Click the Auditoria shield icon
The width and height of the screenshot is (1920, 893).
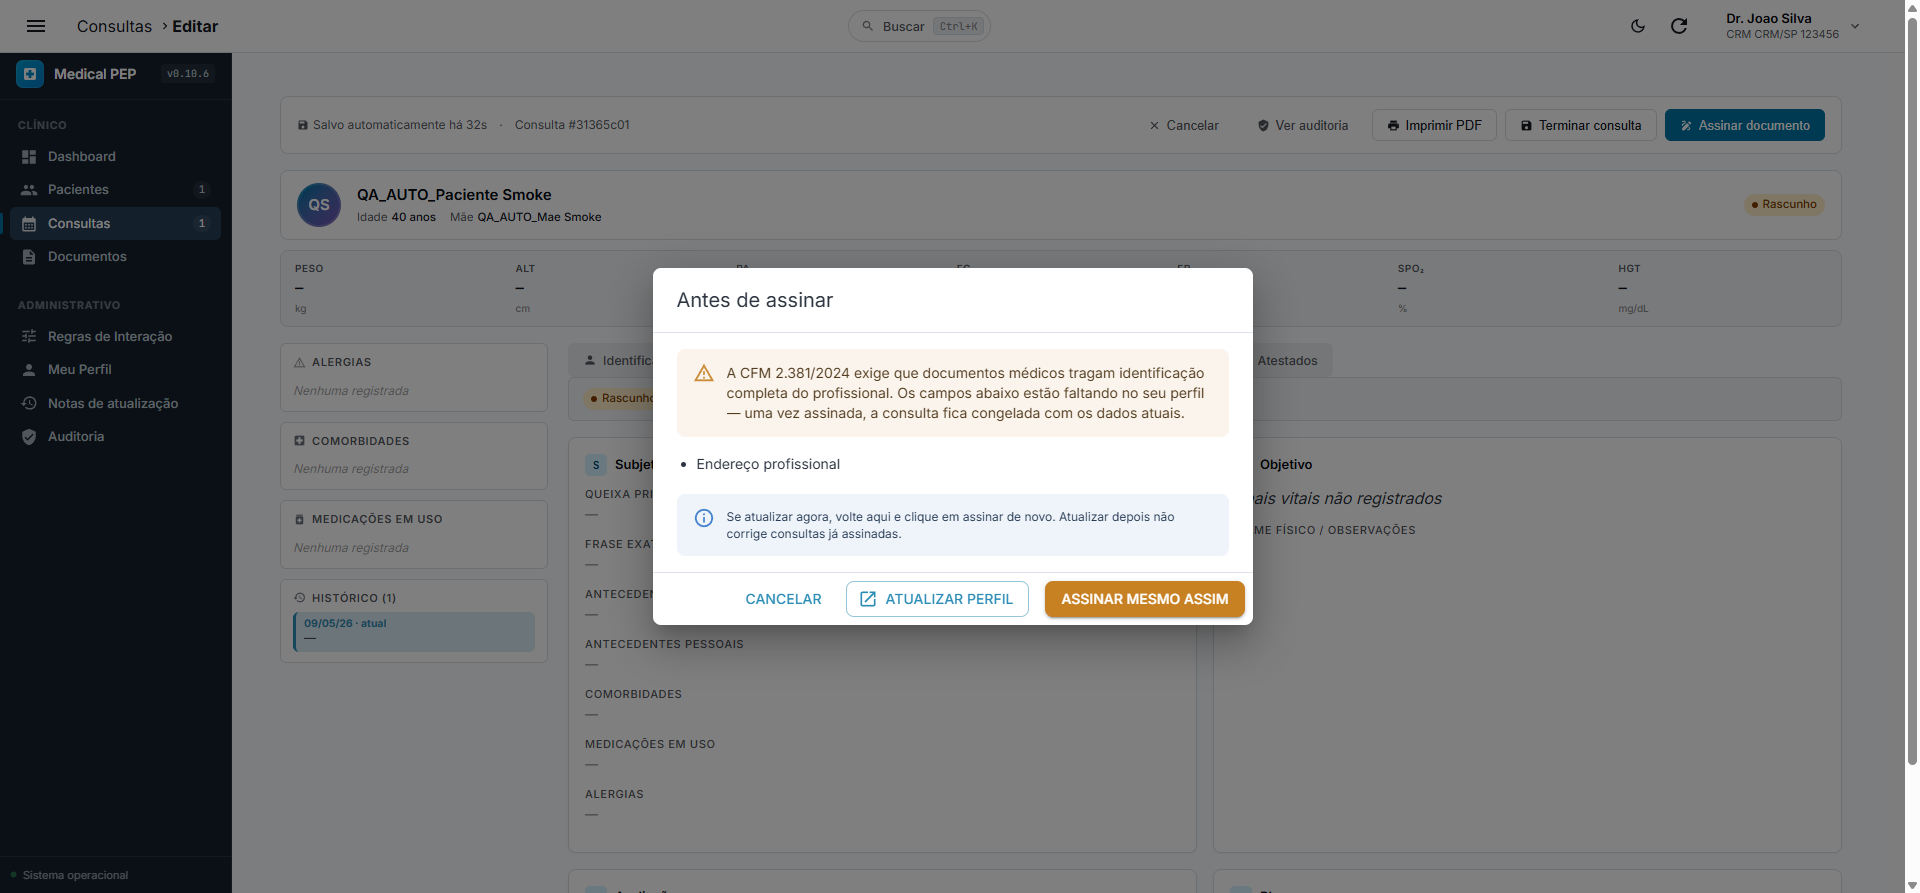tap(29, 437)
